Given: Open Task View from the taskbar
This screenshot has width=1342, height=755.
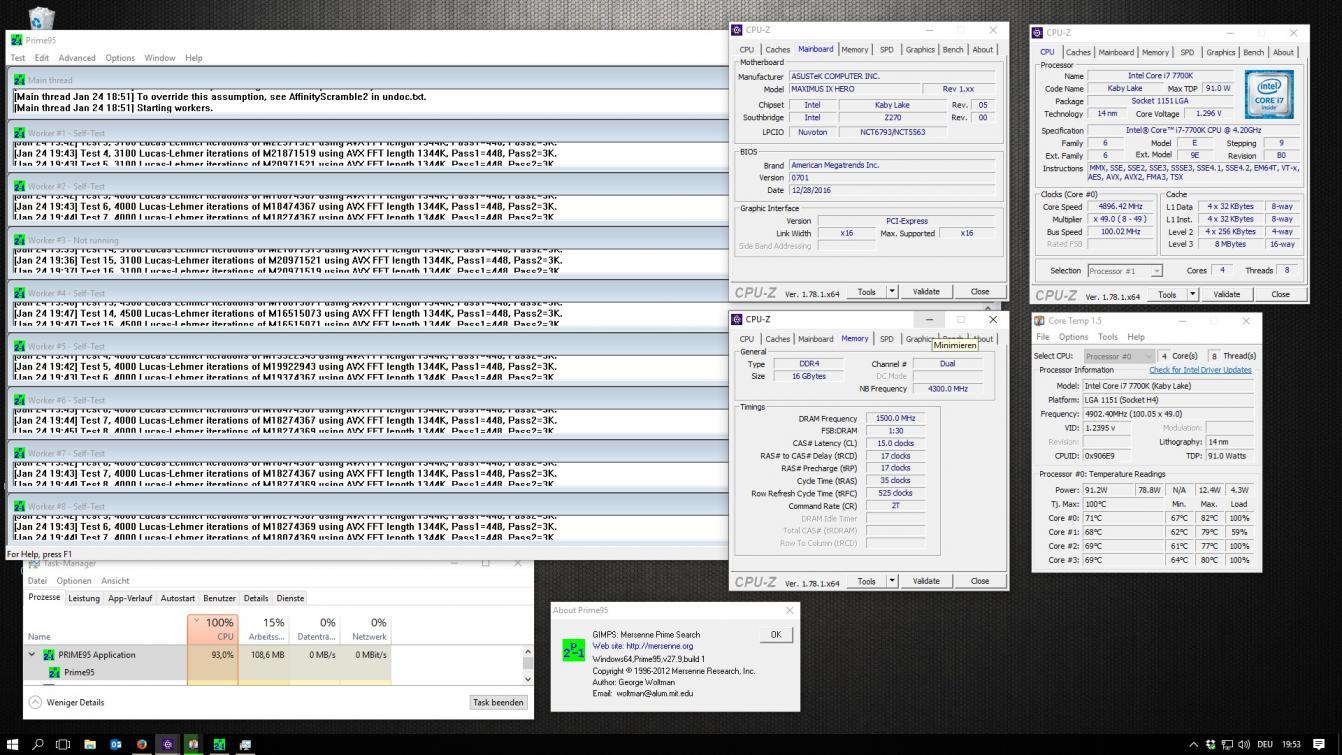Looking at the screenshot, I should (x=63, y=744).
